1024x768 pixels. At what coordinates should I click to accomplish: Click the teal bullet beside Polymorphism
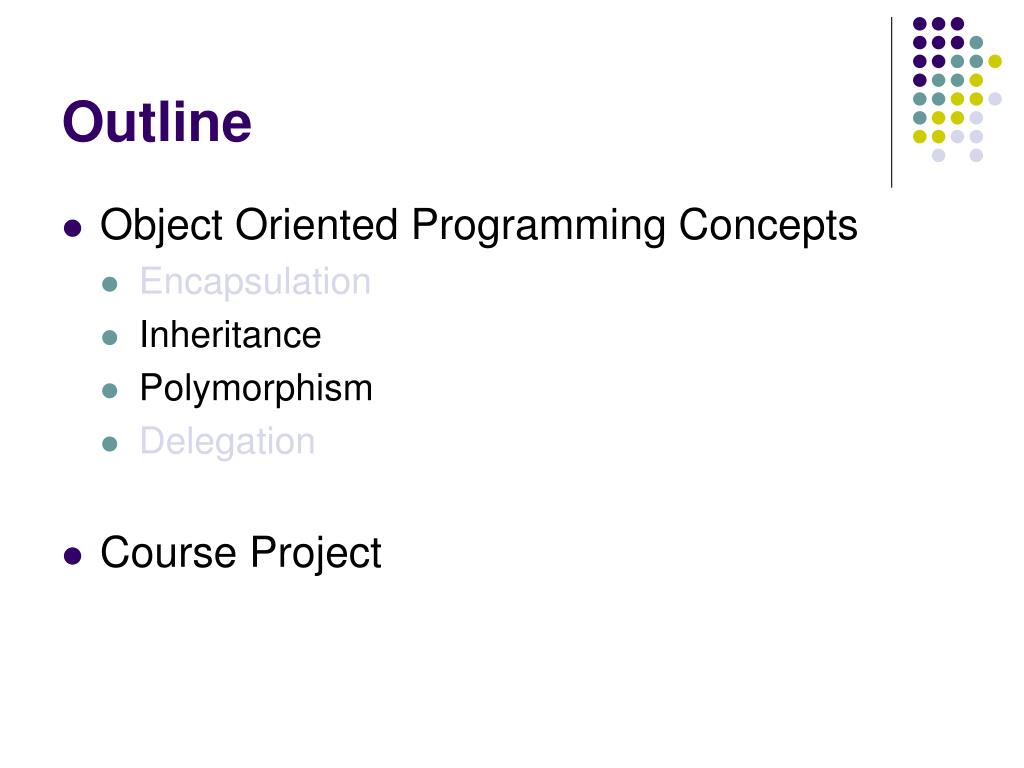pyautogui.click(x=110, y=391)
